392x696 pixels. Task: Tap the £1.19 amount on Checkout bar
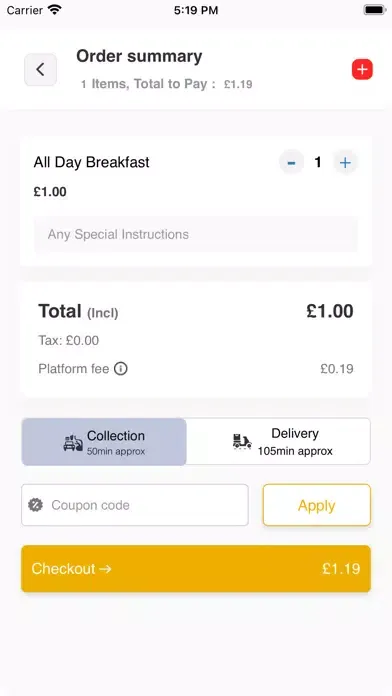(341, 569)
